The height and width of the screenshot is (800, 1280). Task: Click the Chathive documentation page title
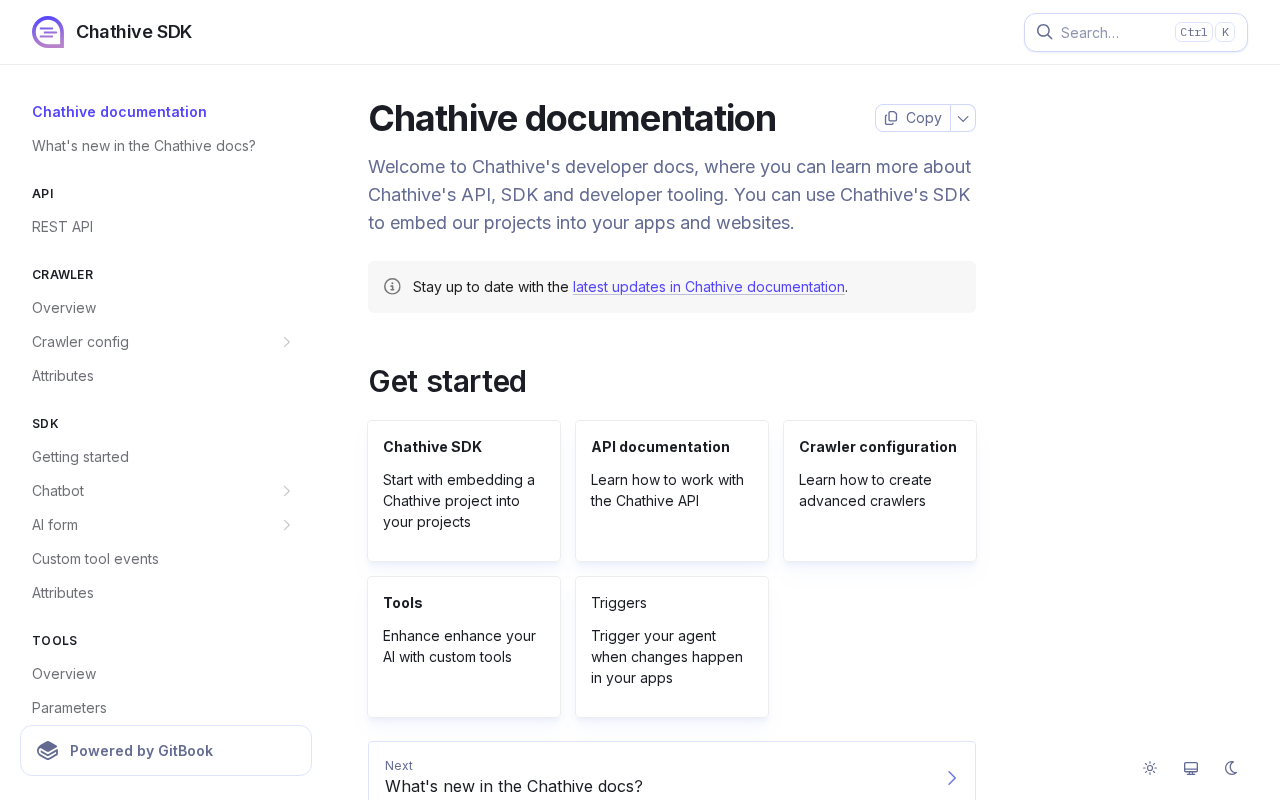point(572,118)
